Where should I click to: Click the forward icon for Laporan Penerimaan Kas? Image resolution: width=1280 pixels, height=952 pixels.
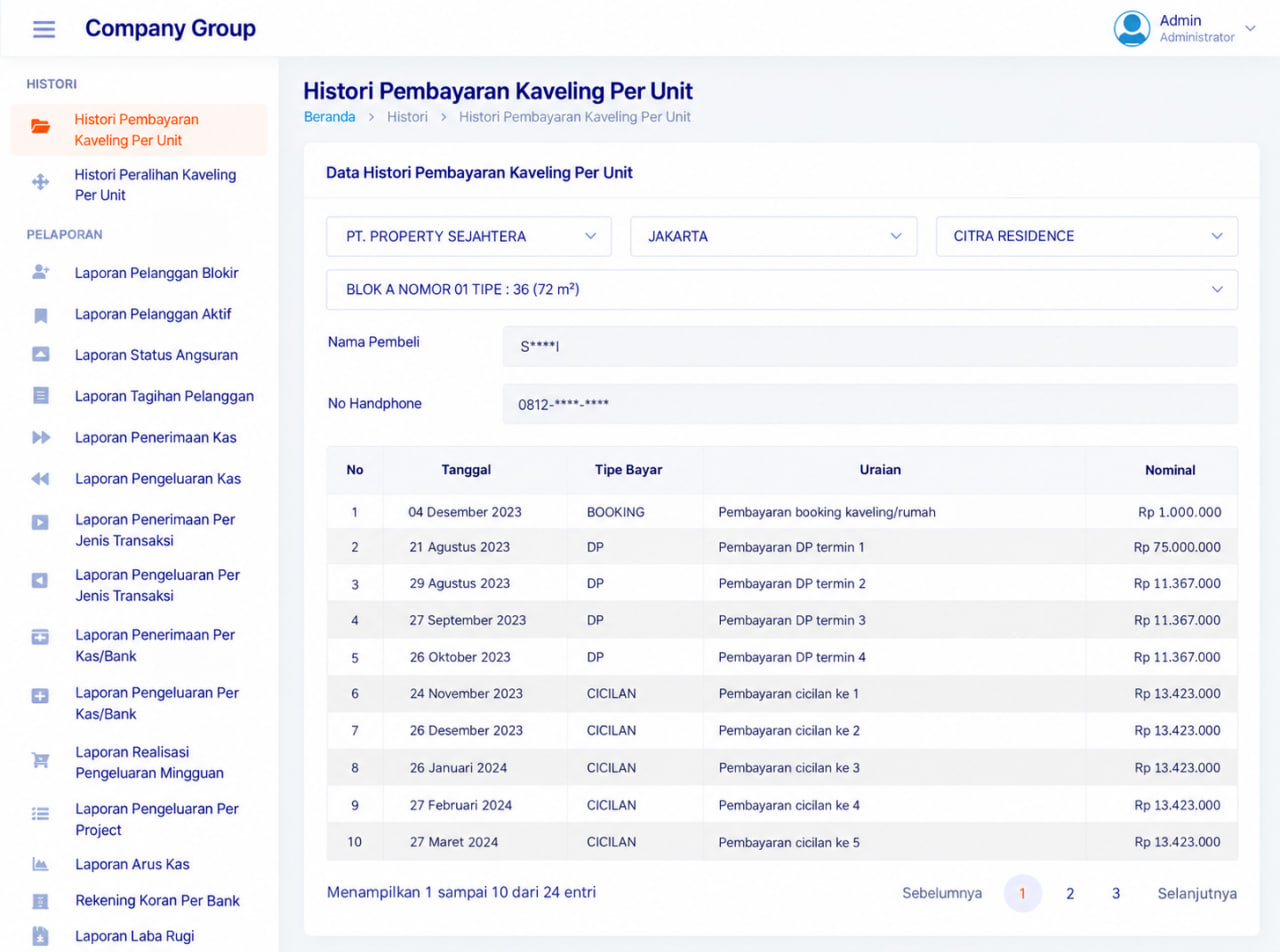click(40, 437)
